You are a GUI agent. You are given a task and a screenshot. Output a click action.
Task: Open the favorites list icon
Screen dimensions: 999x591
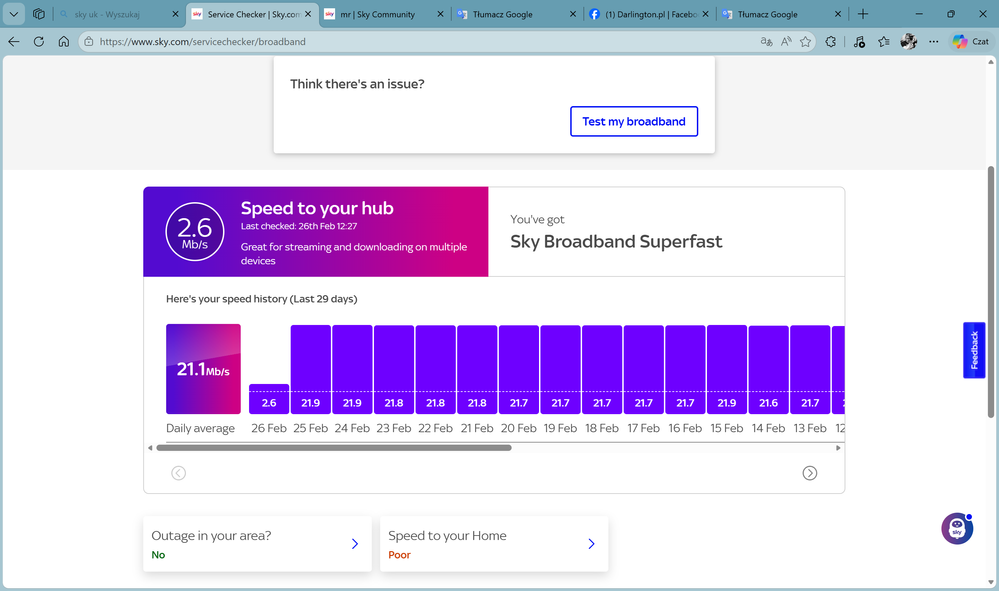pos(884,41)
